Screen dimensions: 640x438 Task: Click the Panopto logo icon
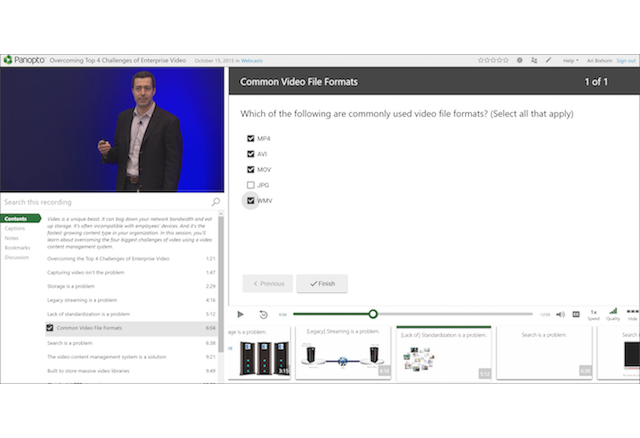coord(8,60)
